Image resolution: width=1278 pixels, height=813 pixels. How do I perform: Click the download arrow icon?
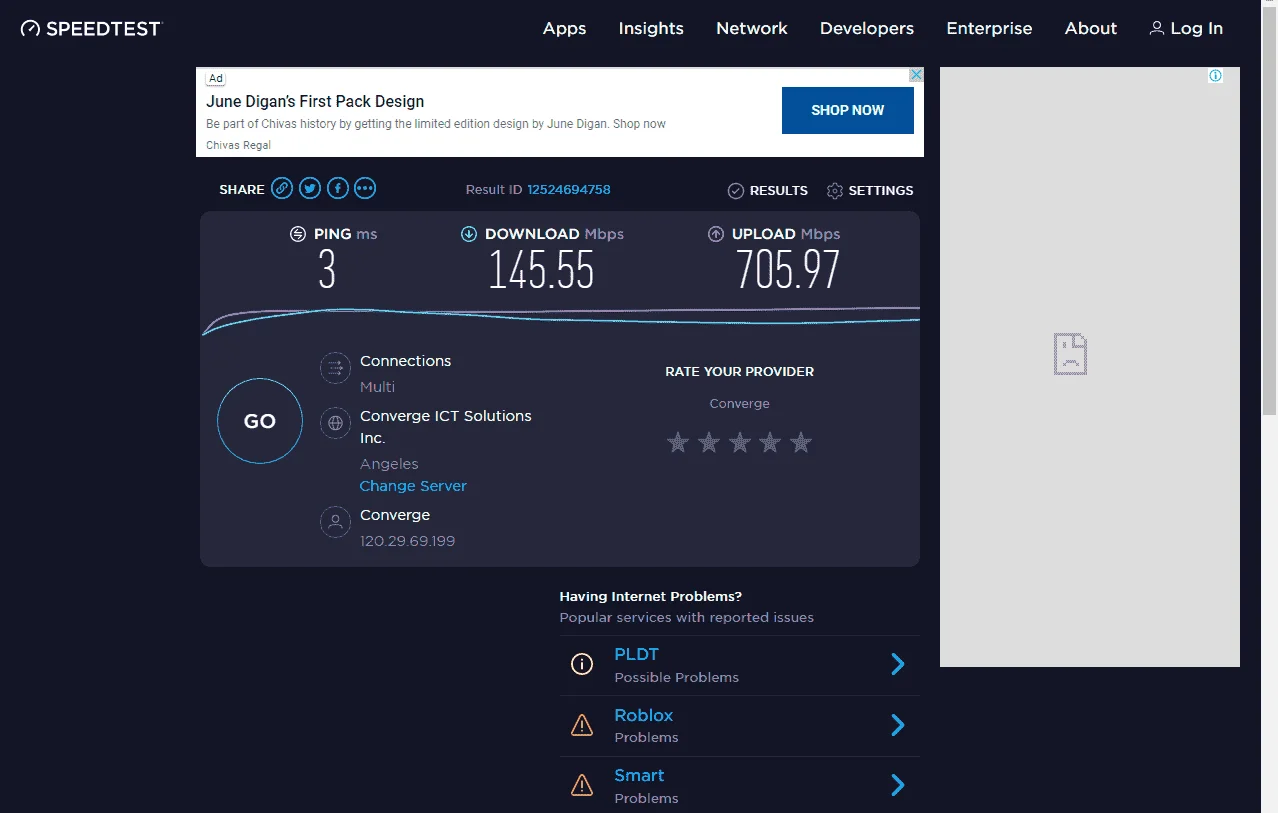pyautogui.click(x=468, y=234)
